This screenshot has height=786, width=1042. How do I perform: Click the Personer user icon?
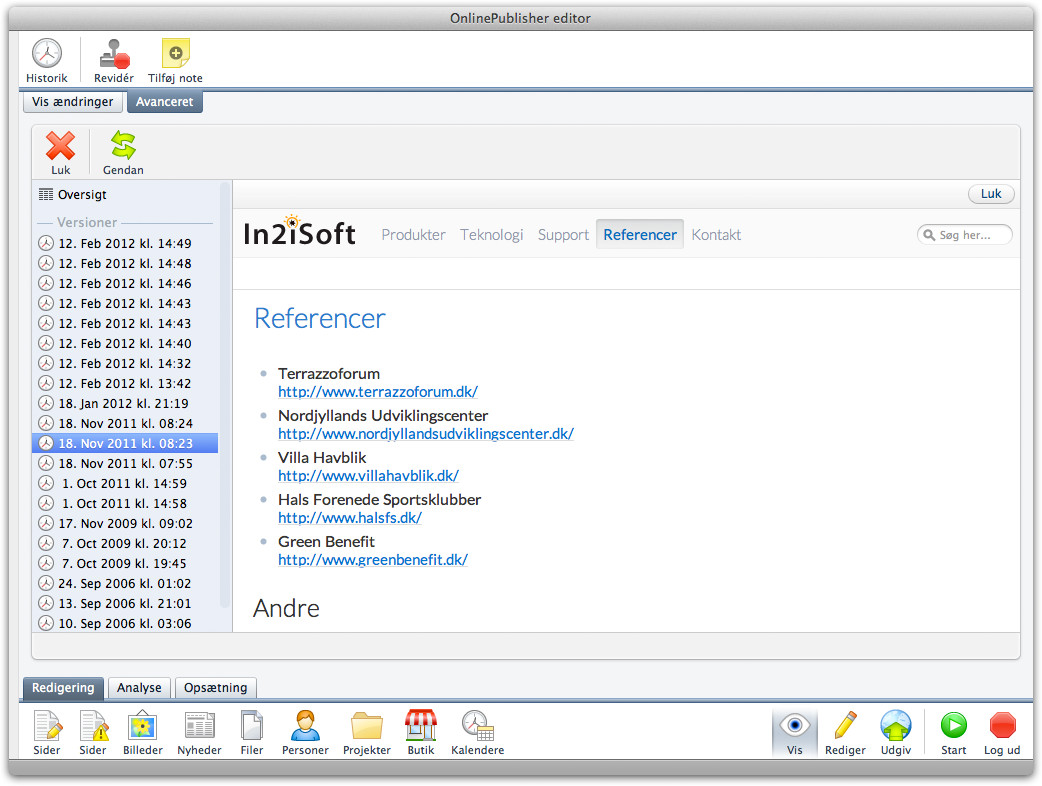tap(305, 726)
